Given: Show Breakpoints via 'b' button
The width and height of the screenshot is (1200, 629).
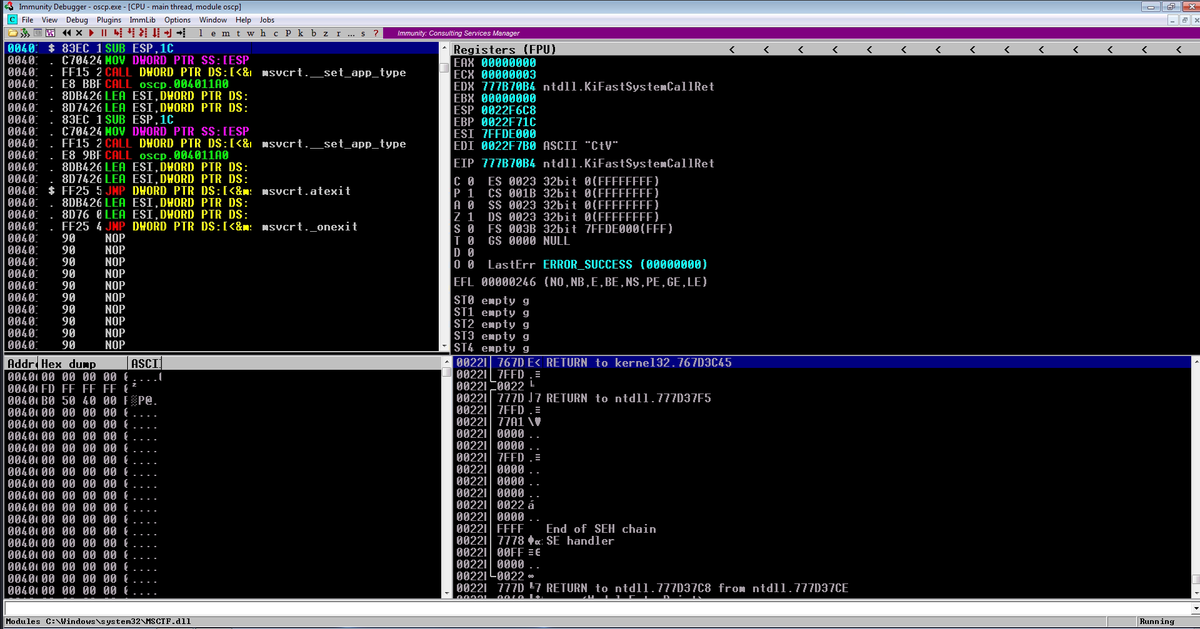Looking at the screenshot, I should point(313,33).
